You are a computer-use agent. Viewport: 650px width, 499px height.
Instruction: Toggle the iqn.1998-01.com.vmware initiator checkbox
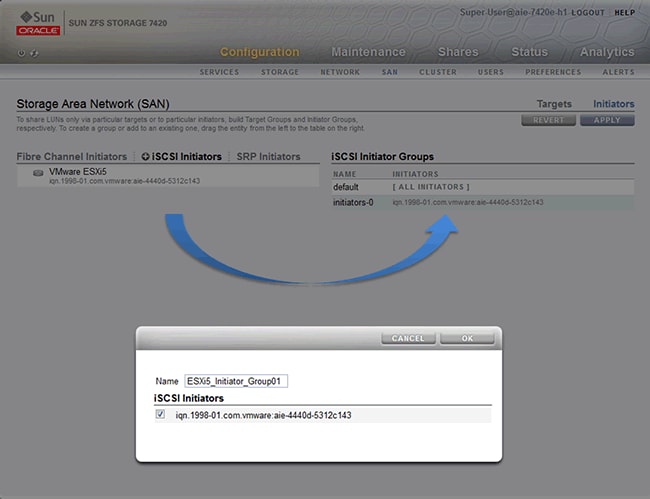point(160,414)
